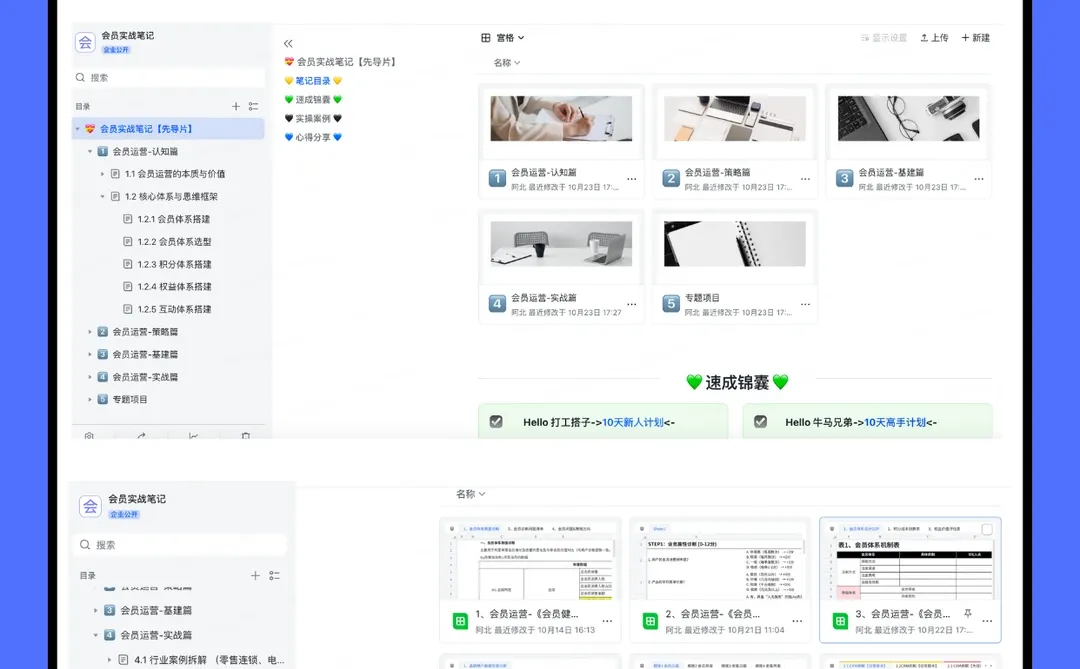Click green sheet icon of 2、会员运营 card
Screen dimensions: 1080x669
650,621
